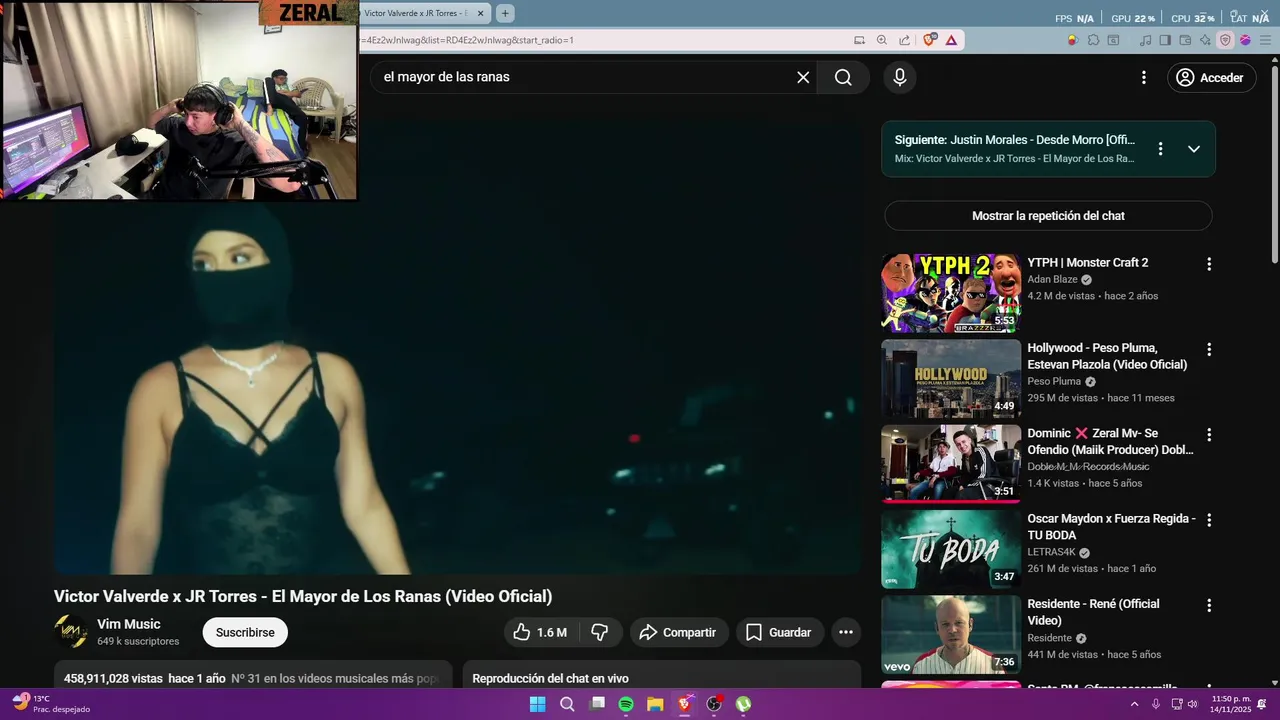Open Windows taskbar search
The height and width of the screenshot is (720, 1280).
[x=567, y=704]
